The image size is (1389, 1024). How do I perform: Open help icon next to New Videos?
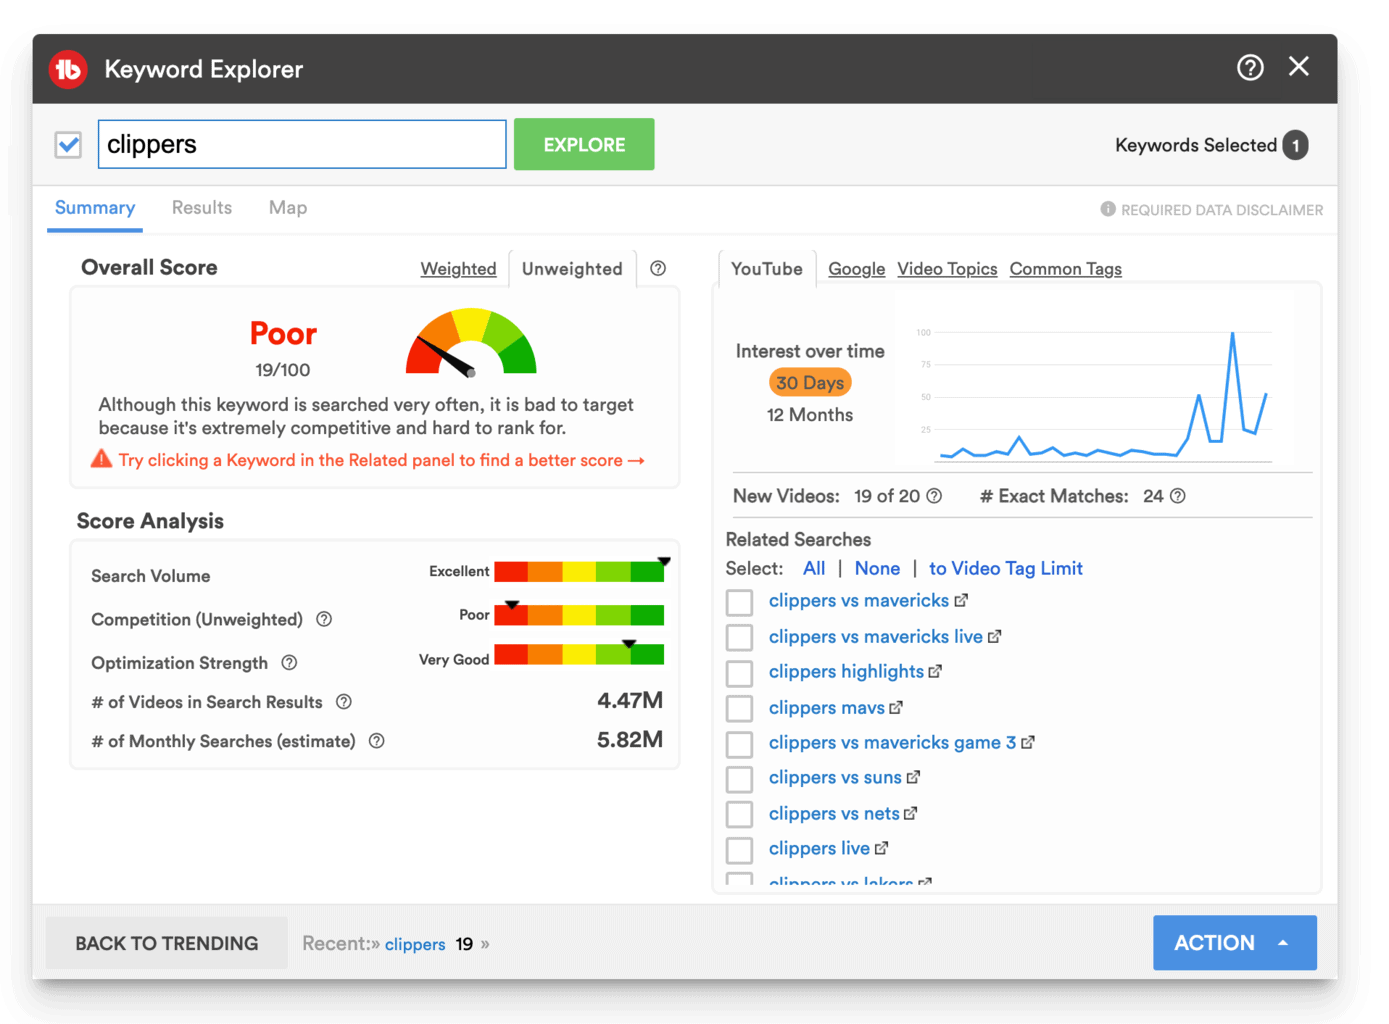tap(934, 496)
